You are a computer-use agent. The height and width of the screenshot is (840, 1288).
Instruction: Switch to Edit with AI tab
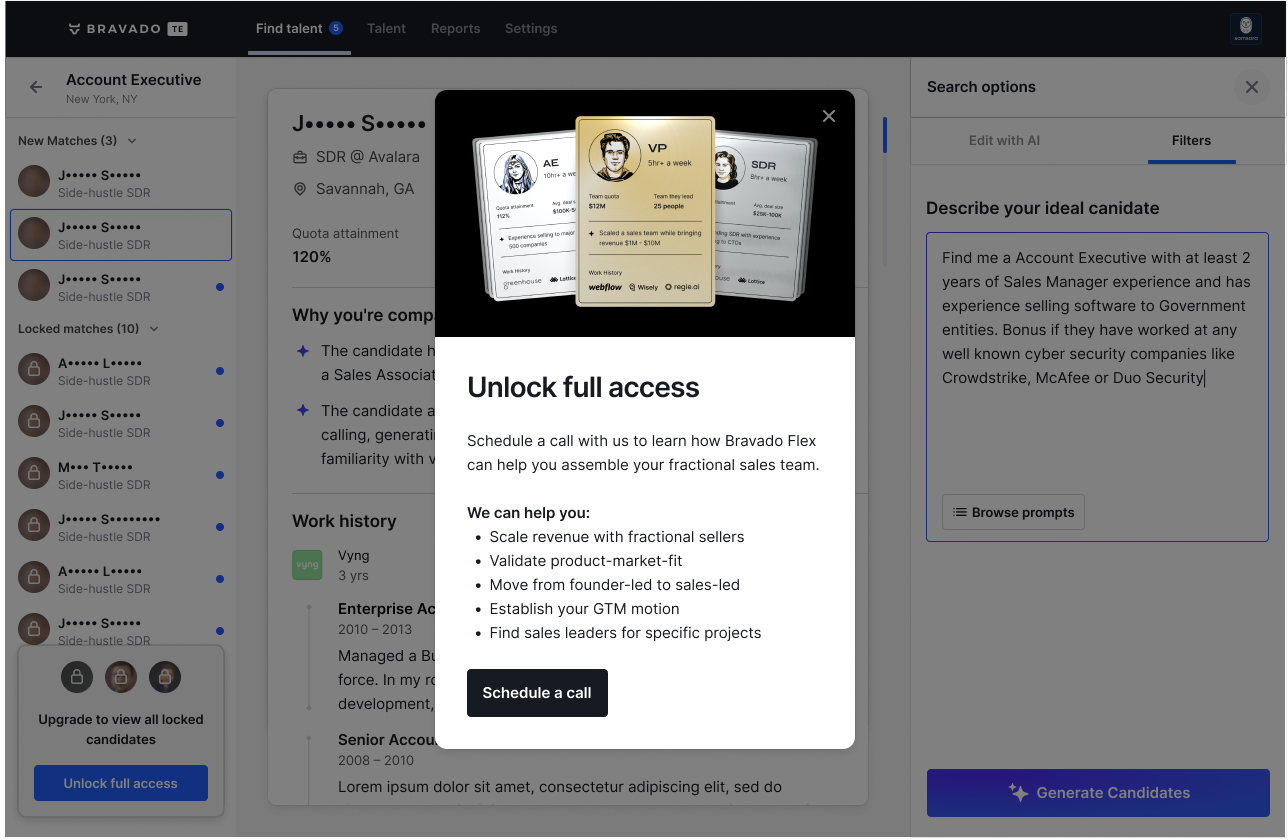pos(1004,140)
